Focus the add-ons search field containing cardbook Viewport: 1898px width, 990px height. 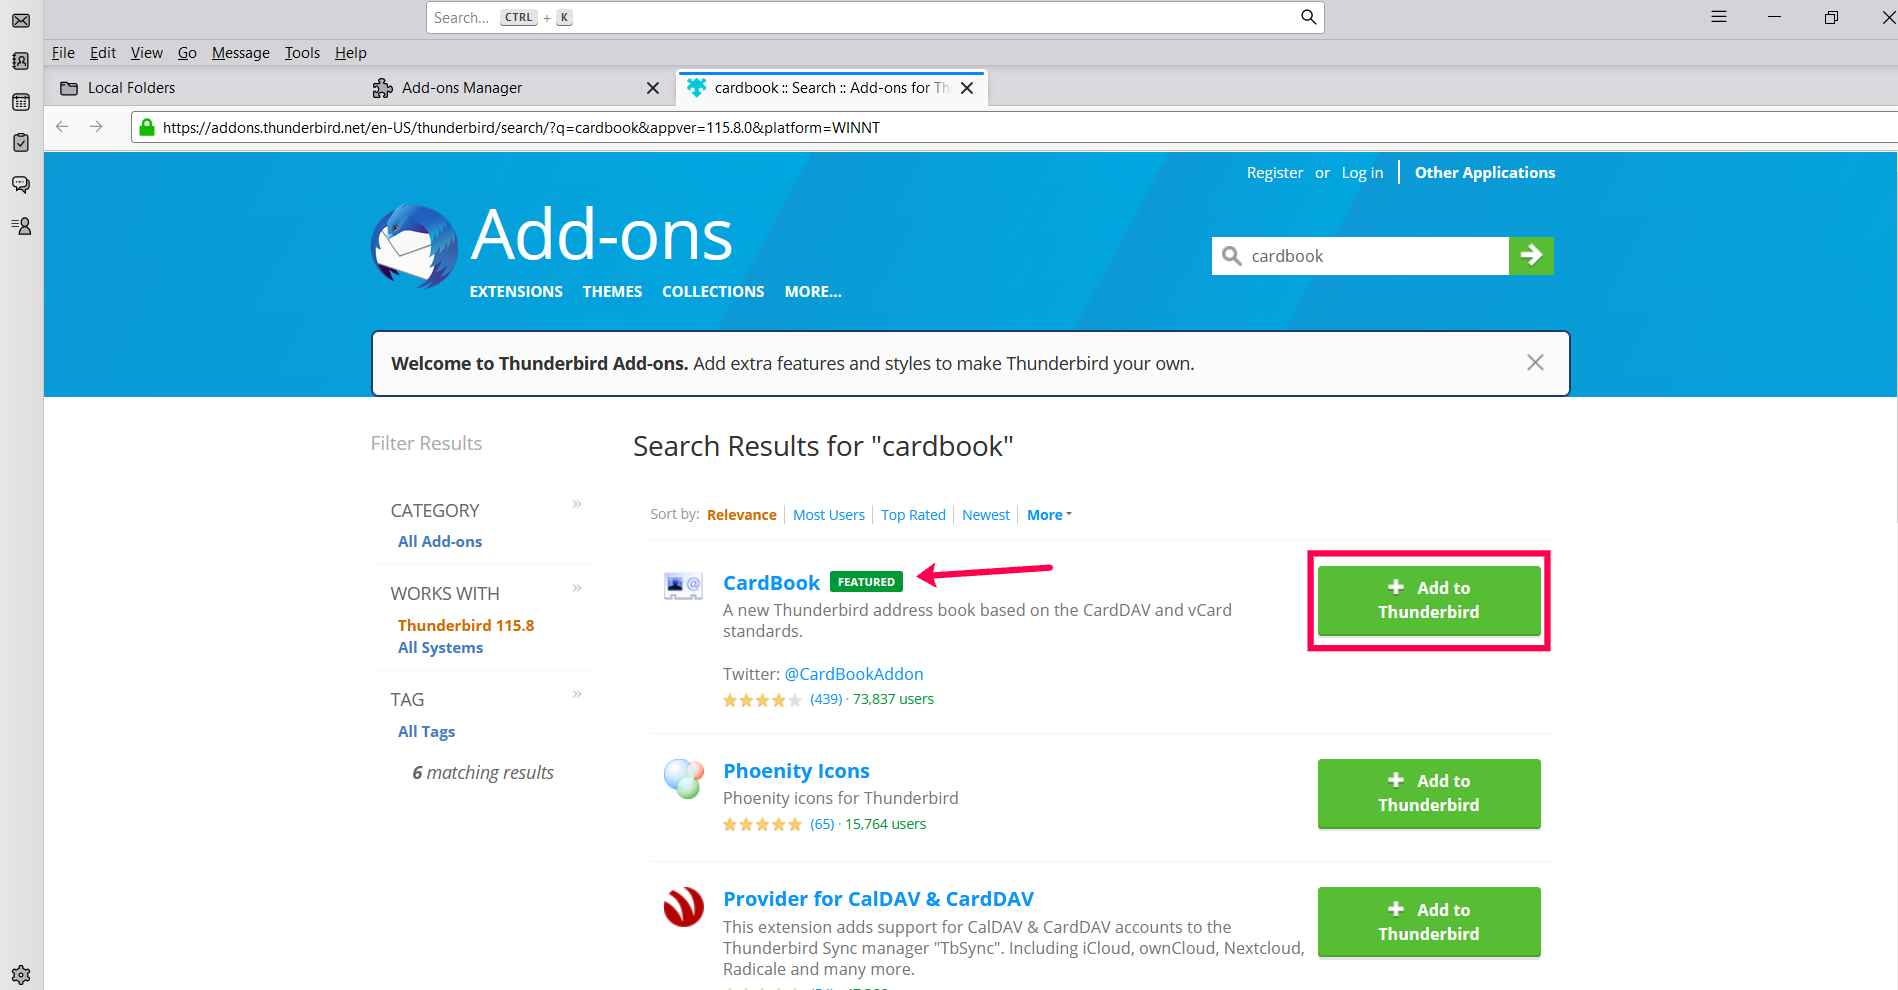(1360, 256)
